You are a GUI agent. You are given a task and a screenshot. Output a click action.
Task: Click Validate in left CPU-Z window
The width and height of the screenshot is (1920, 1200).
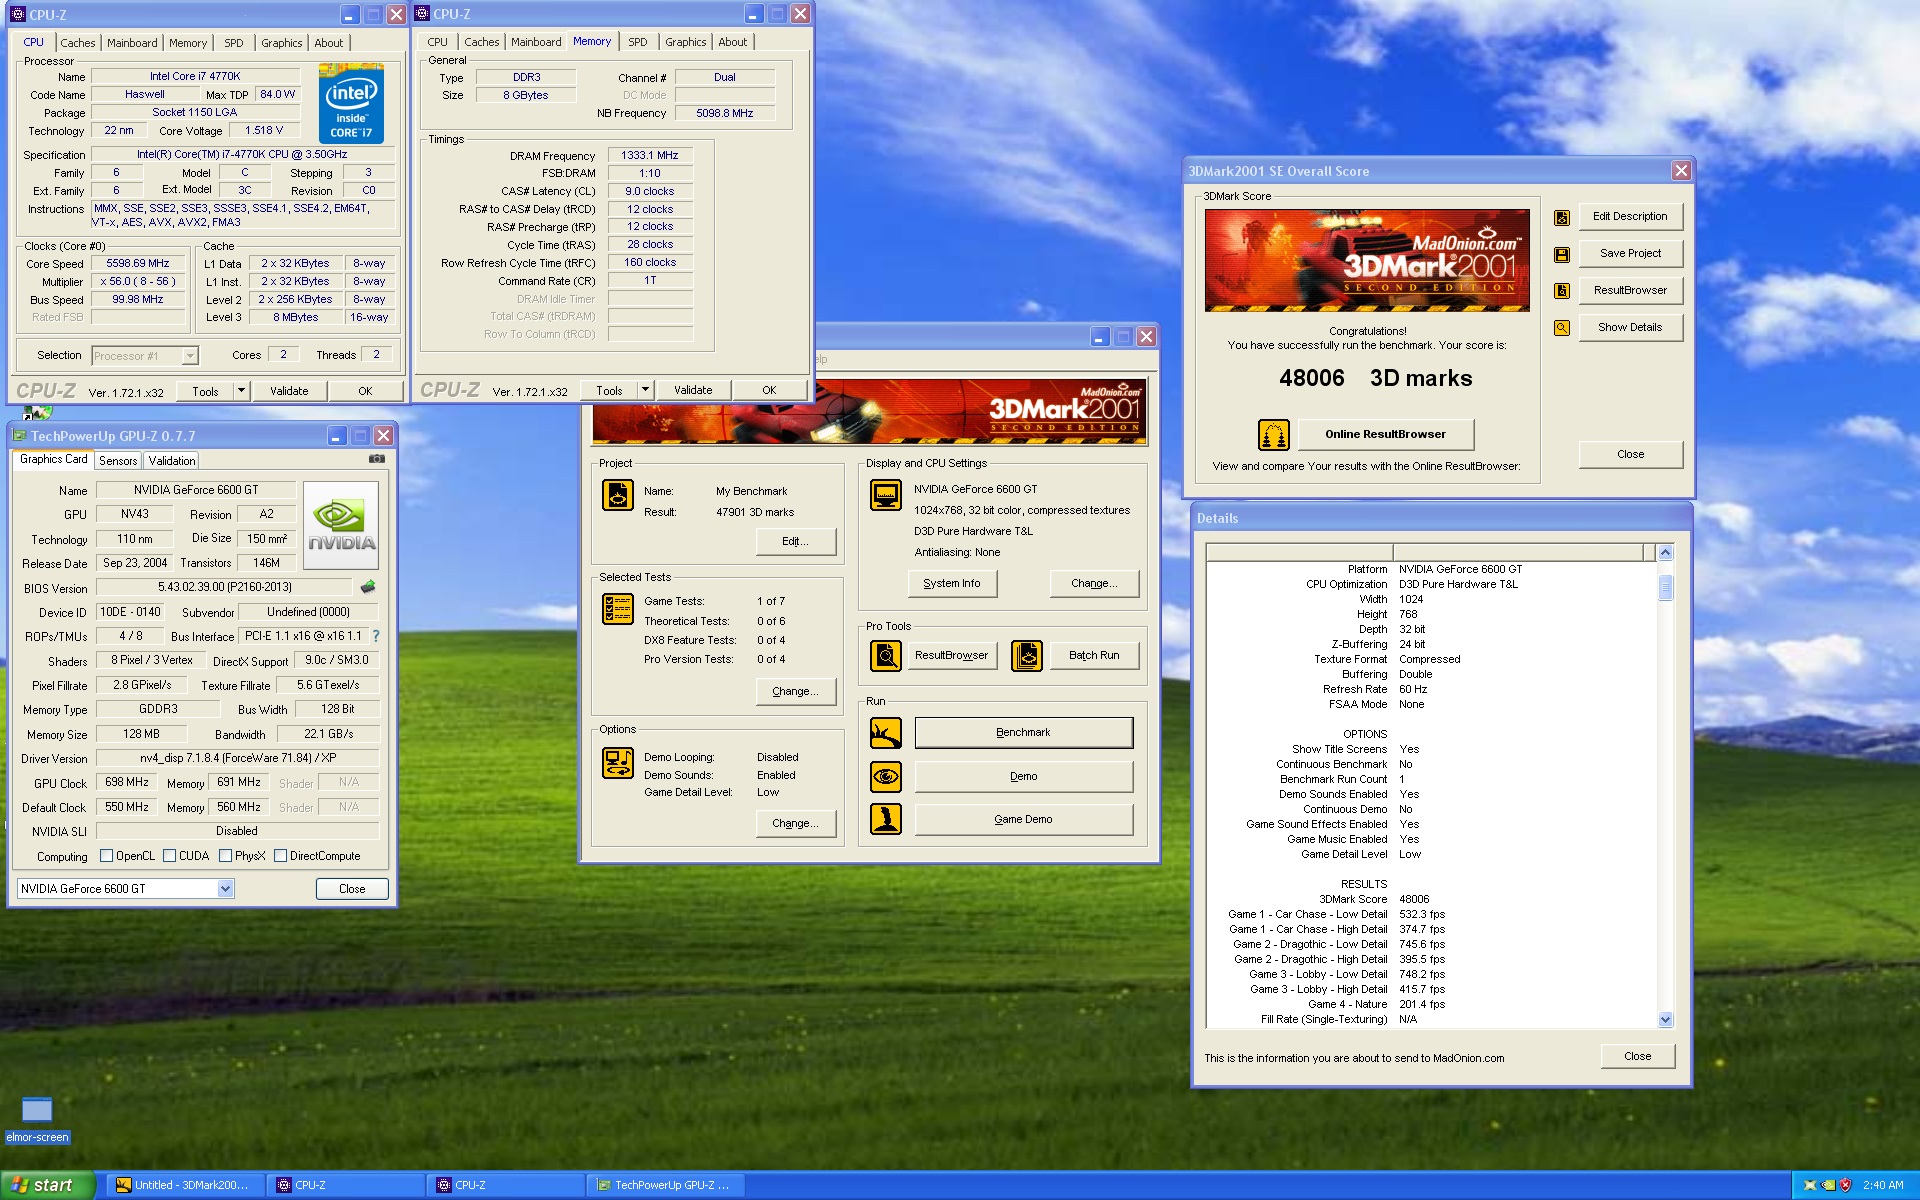coord(289,391)
